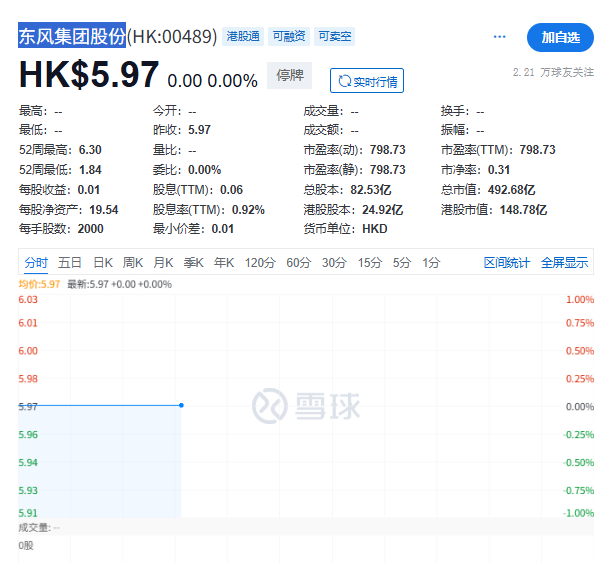The width and height of the screenshot is (602, 563).
Task: Switch to the 年K chart tab
Action: 224,263
